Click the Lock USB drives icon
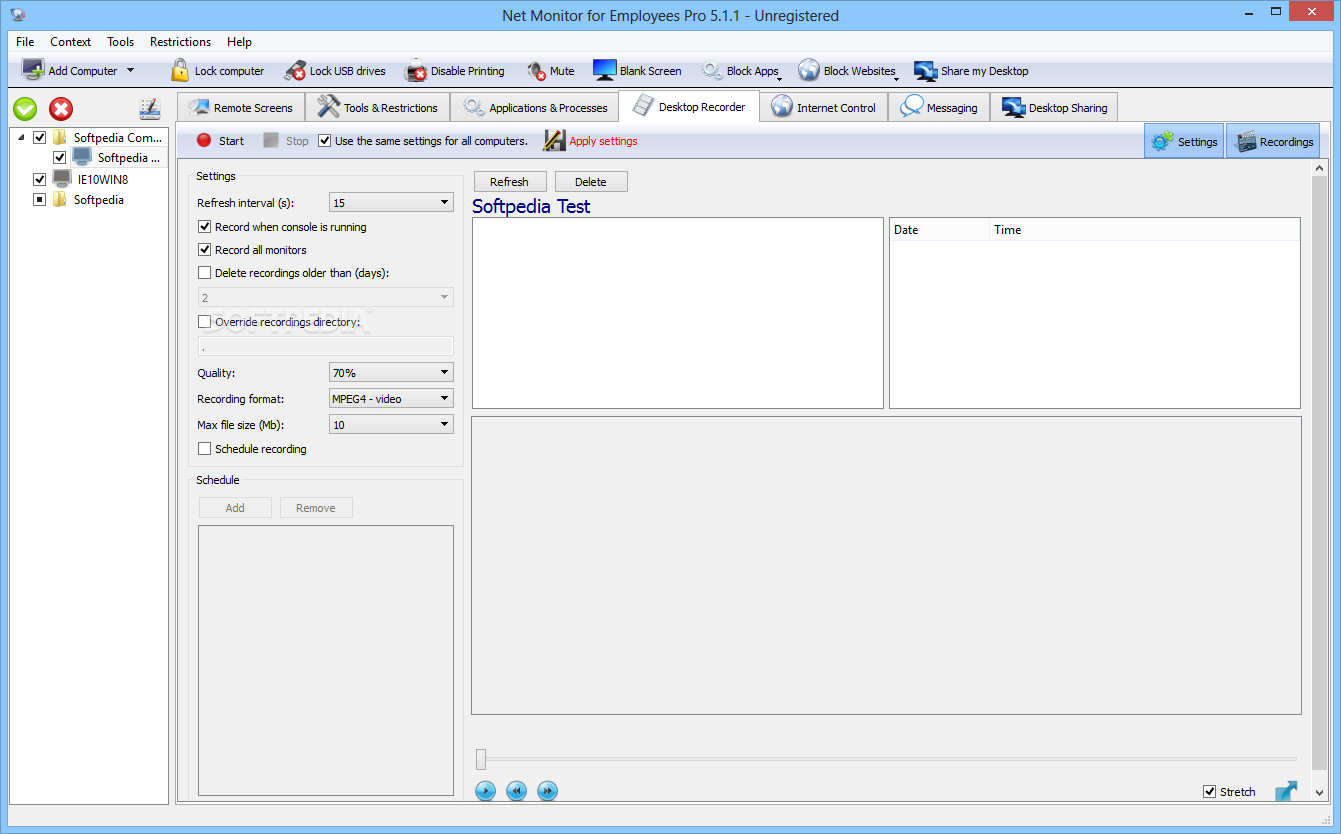 (295, 70)
